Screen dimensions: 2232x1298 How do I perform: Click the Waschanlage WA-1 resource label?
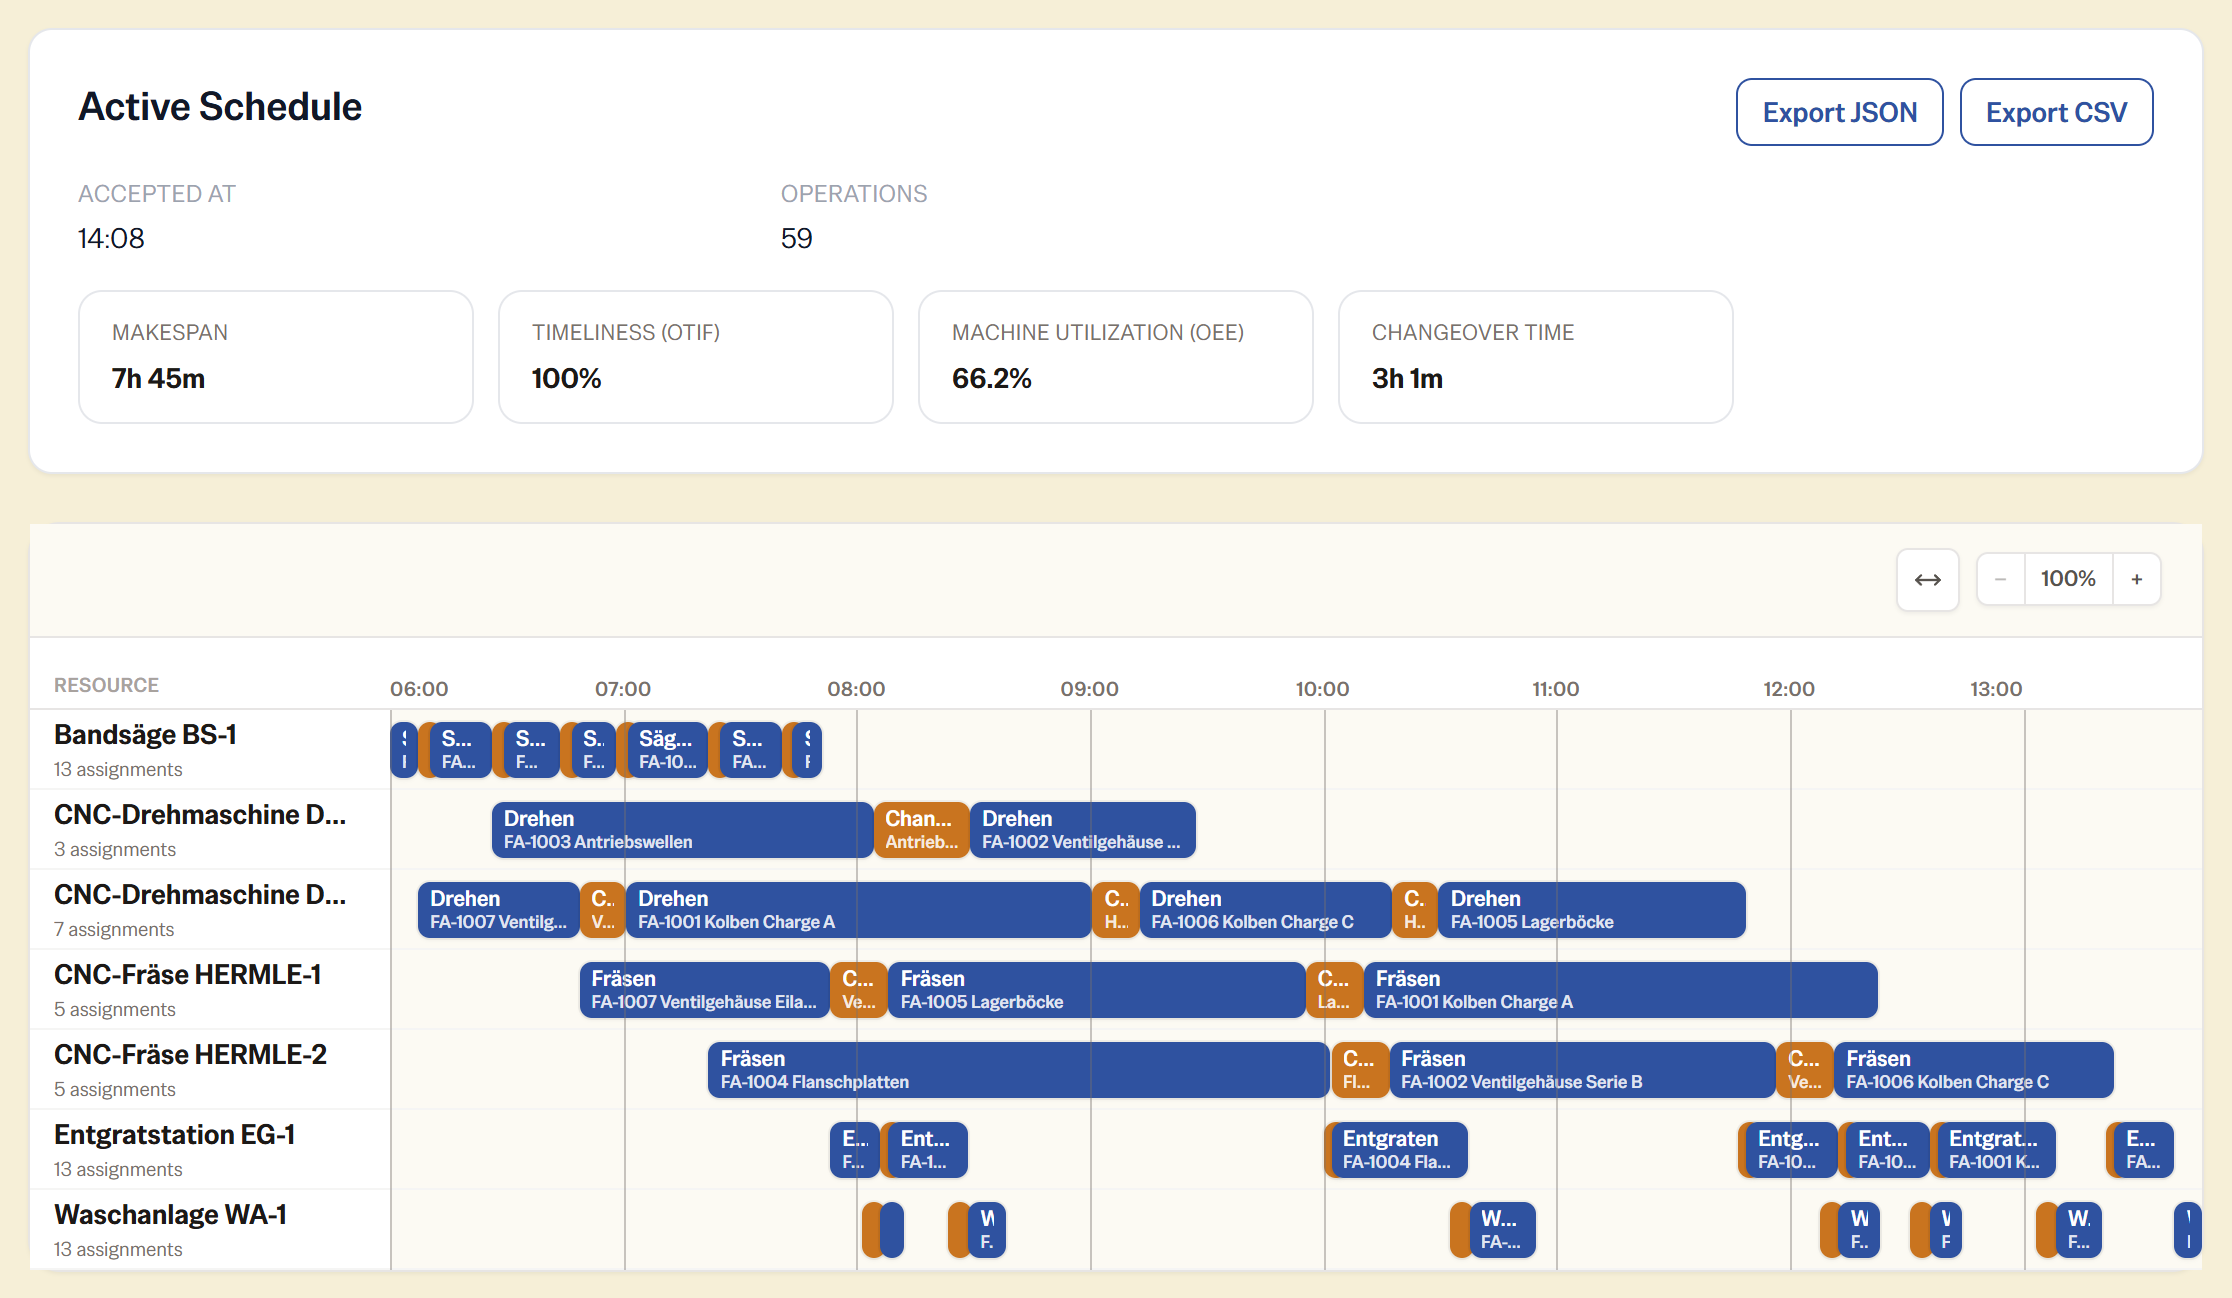tap(170, 1215)
